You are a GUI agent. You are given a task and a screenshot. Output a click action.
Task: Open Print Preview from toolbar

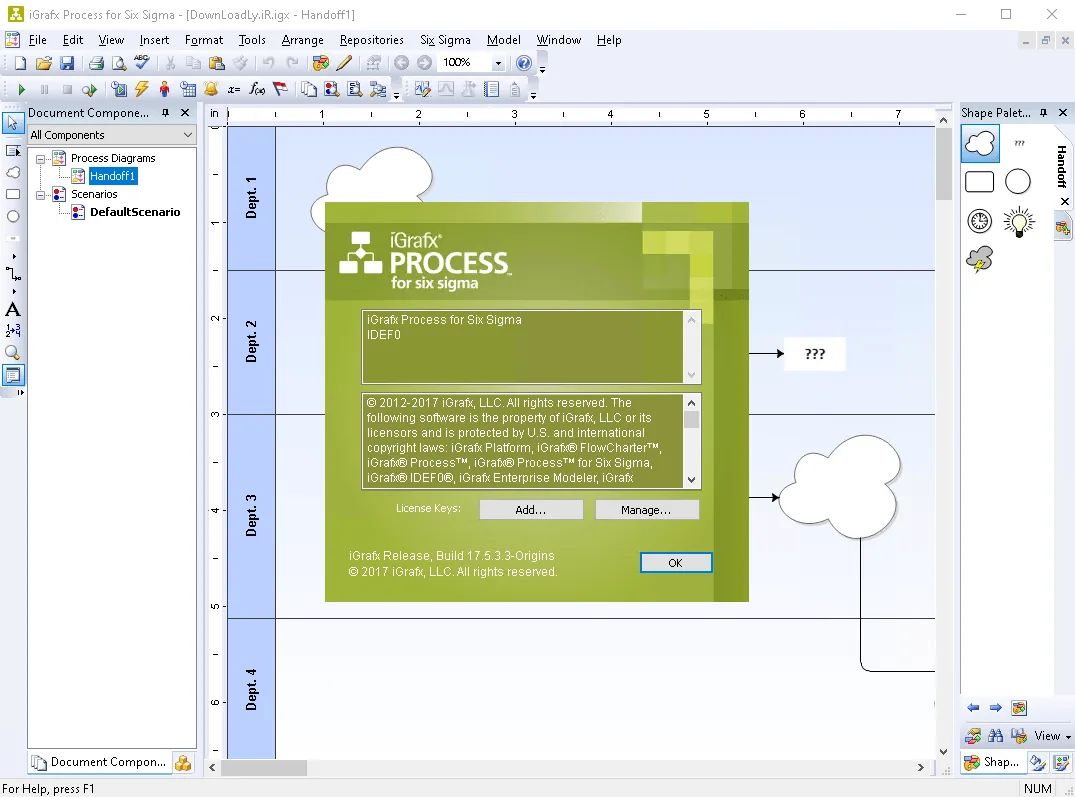pyautogui.click(x=119, y=63)
